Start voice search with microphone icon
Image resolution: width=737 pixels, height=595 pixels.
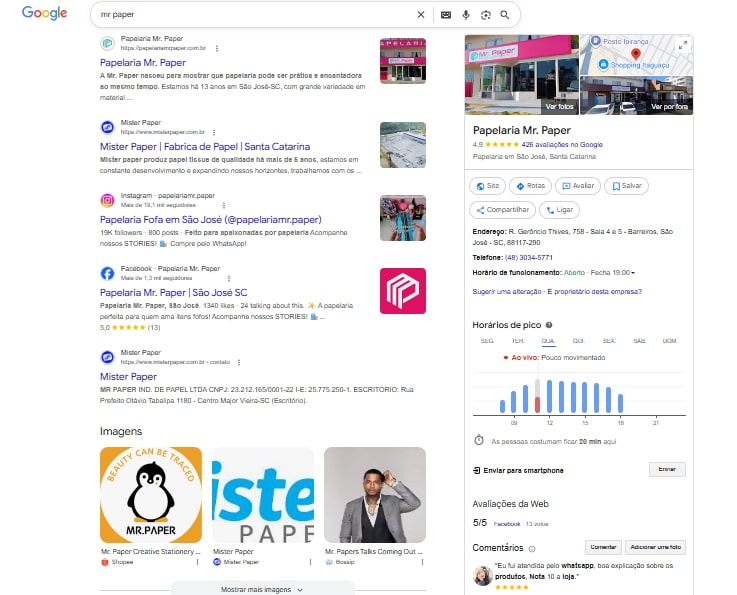tap(466, 15)
